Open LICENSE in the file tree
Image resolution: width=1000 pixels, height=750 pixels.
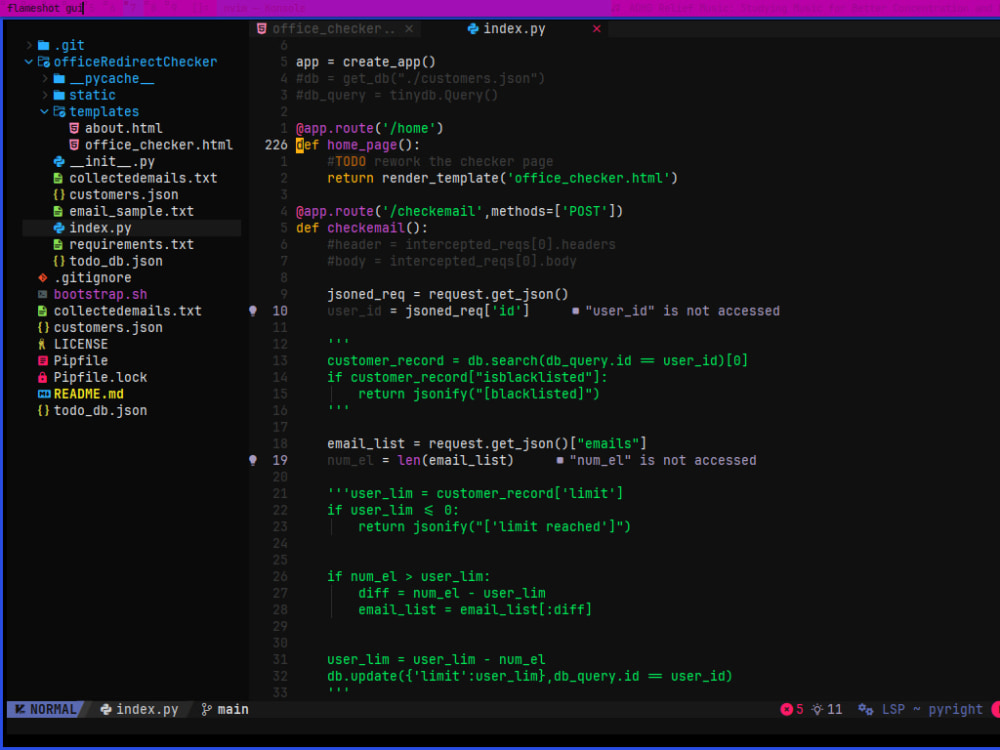81,344
